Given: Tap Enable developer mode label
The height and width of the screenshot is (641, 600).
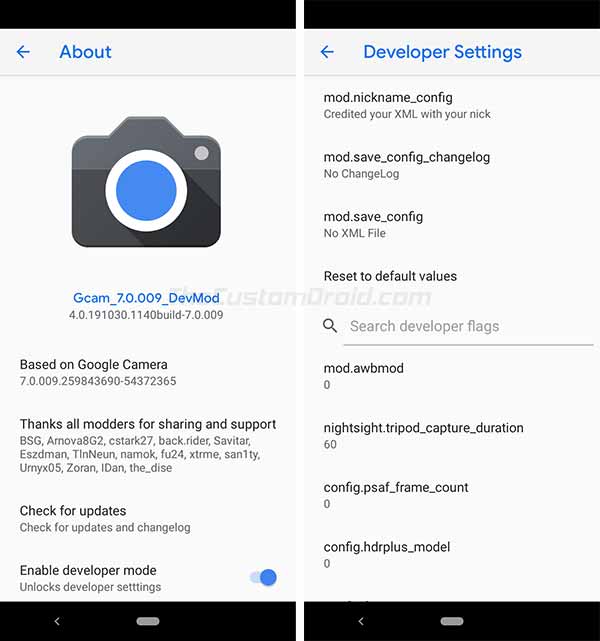Looking at the screenshot, I should coord(88,570).
